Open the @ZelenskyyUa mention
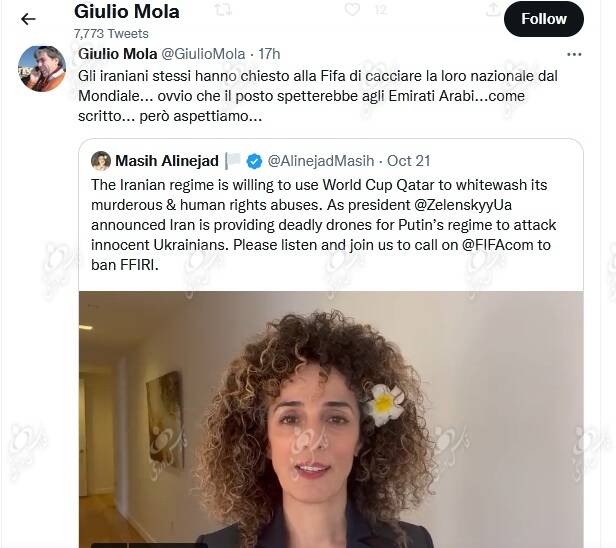Screen dimensions: 616x548 (462, 205)
